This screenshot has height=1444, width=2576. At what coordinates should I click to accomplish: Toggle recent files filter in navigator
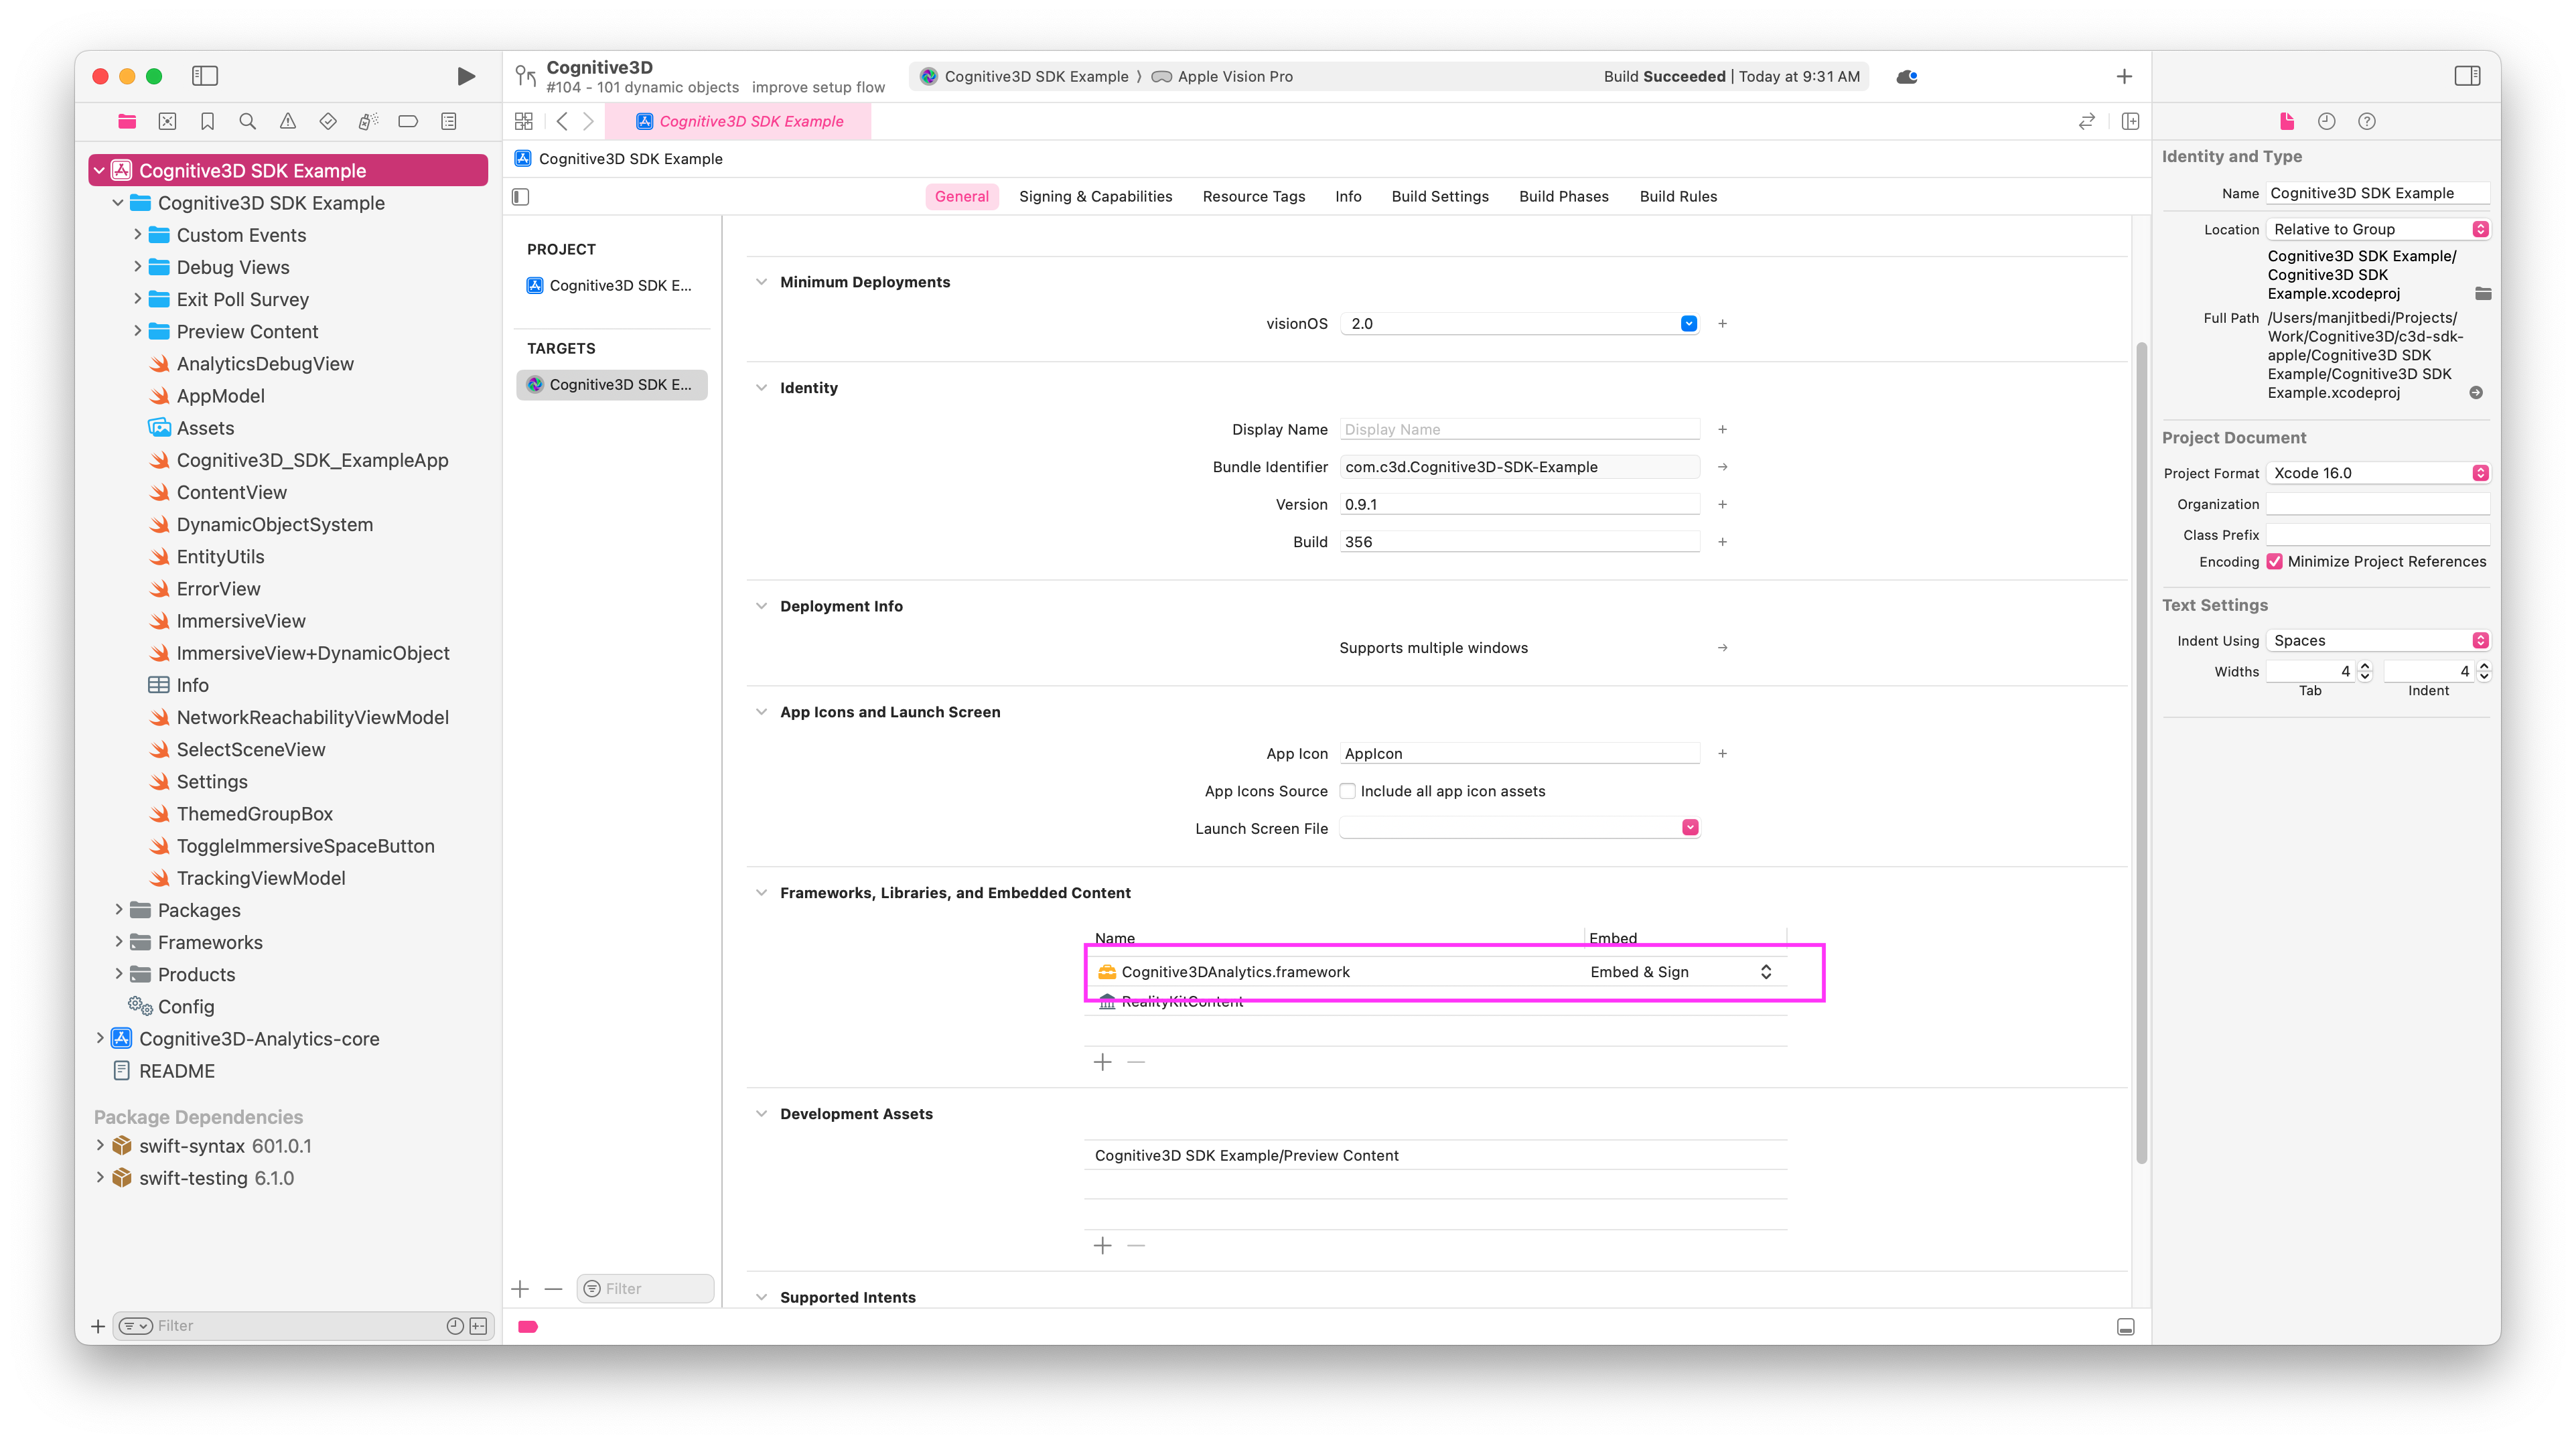[x=454, y=1326]
